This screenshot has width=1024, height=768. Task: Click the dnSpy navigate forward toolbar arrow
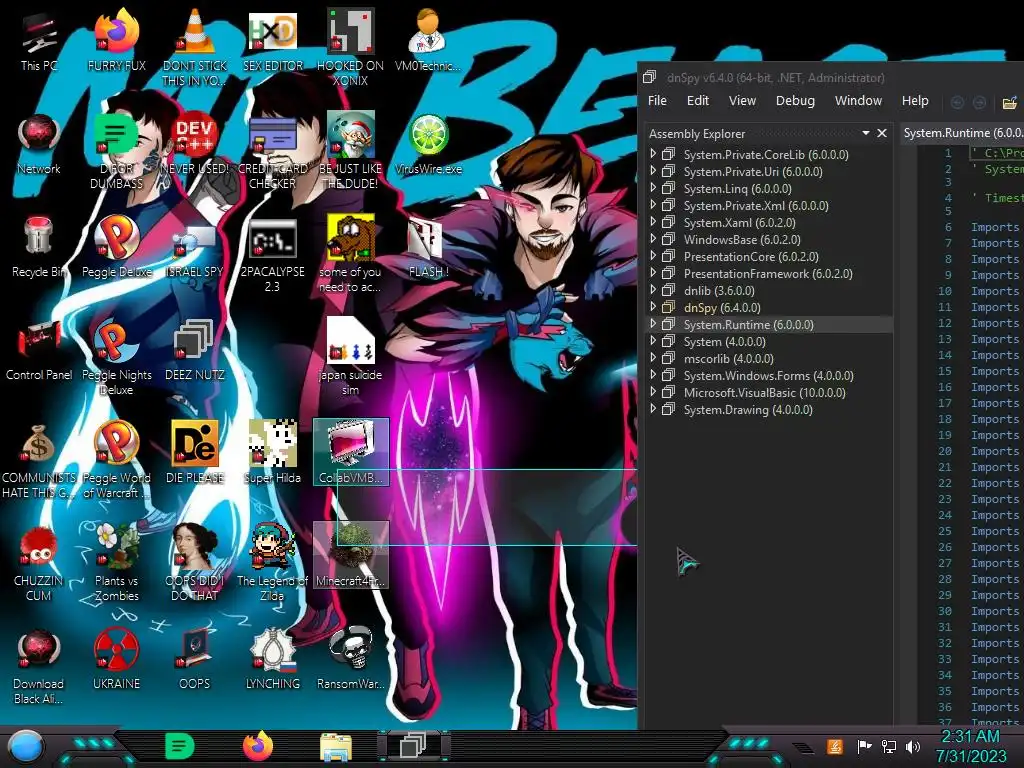980,103
